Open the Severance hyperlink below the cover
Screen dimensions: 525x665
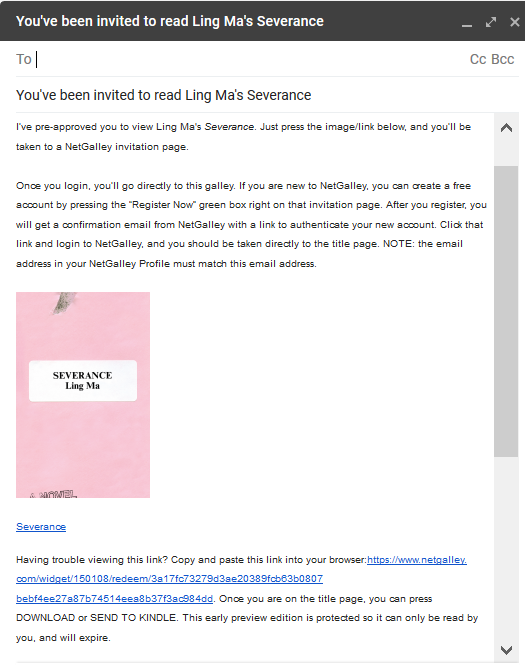[x=41, y=527]
